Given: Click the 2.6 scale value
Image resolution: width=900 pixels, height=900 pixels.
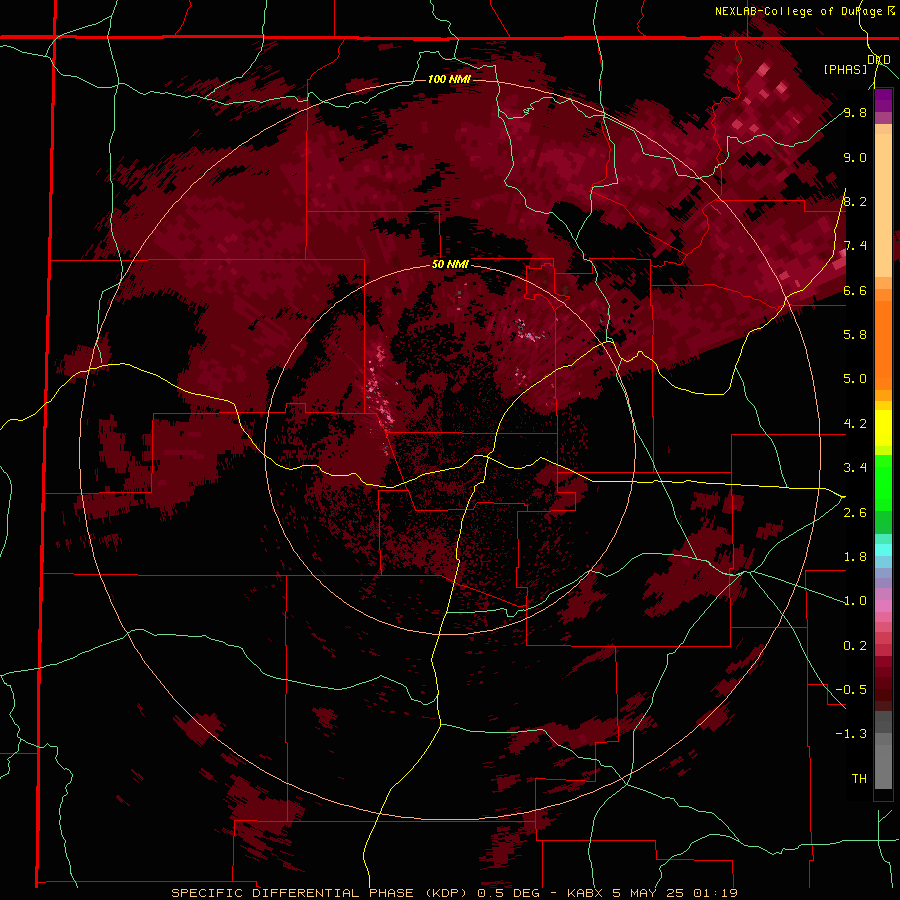Looking at the screenshot, I should pos(855,513).
